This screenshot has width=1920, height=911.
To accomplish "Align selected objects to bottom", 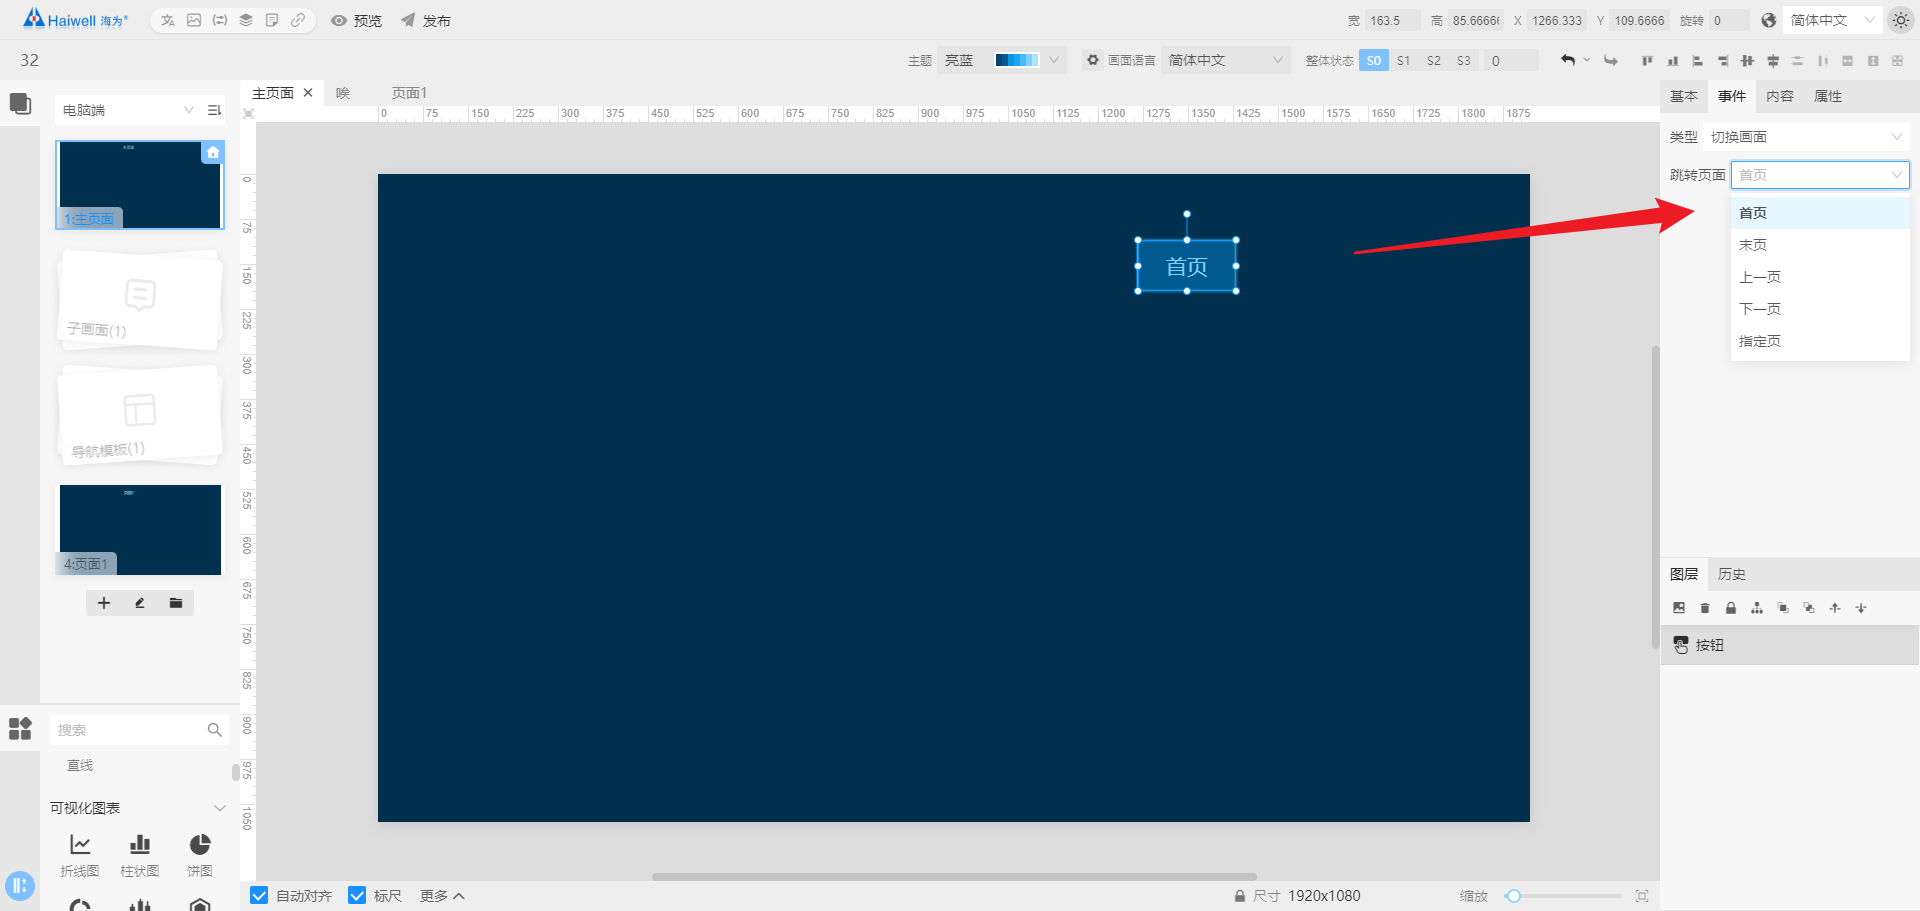I will point(1672,61).
